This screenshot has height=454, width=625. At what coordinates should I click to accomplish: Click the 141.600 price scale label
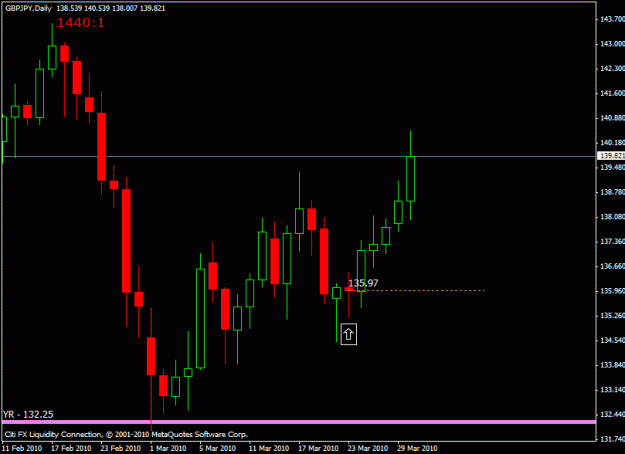point(612,93)
